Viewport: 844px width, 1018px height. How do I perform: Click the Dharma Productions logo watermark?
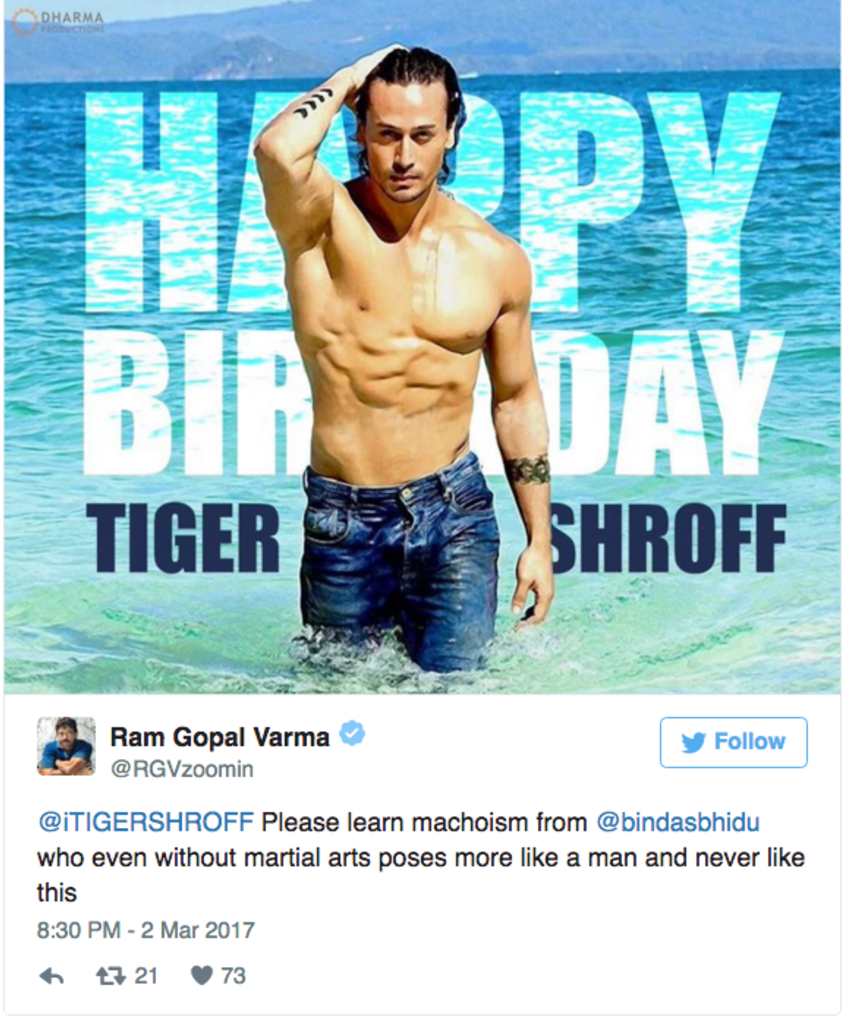click(58, 22)
